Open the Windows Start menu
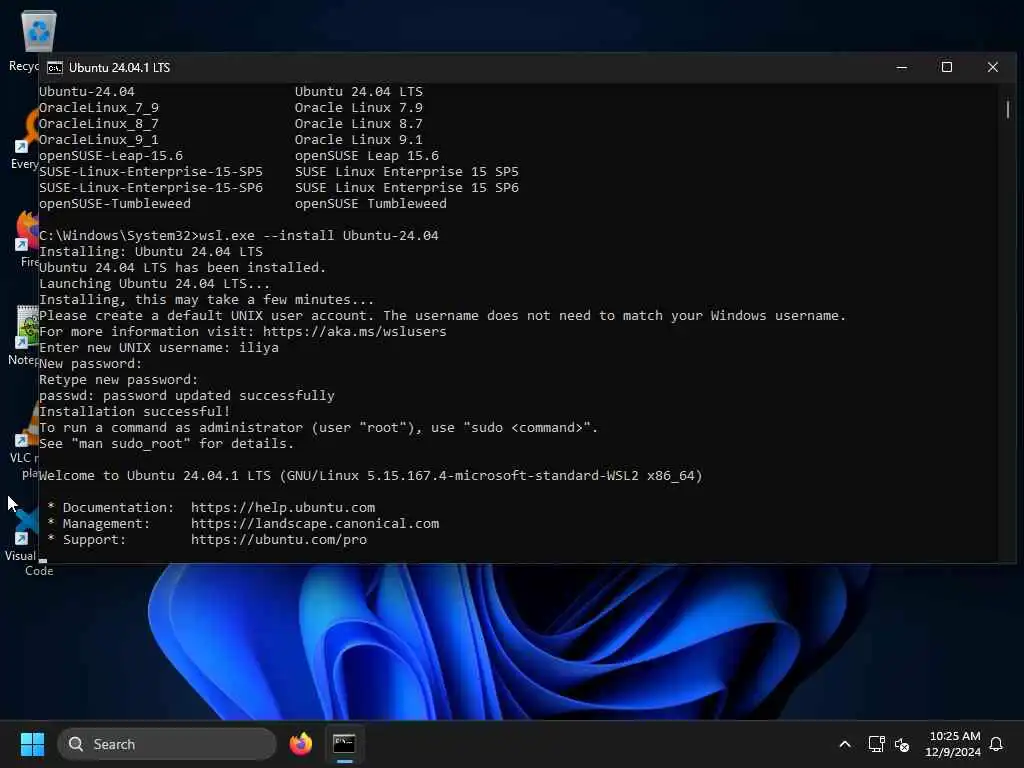 tap(32, 744)
